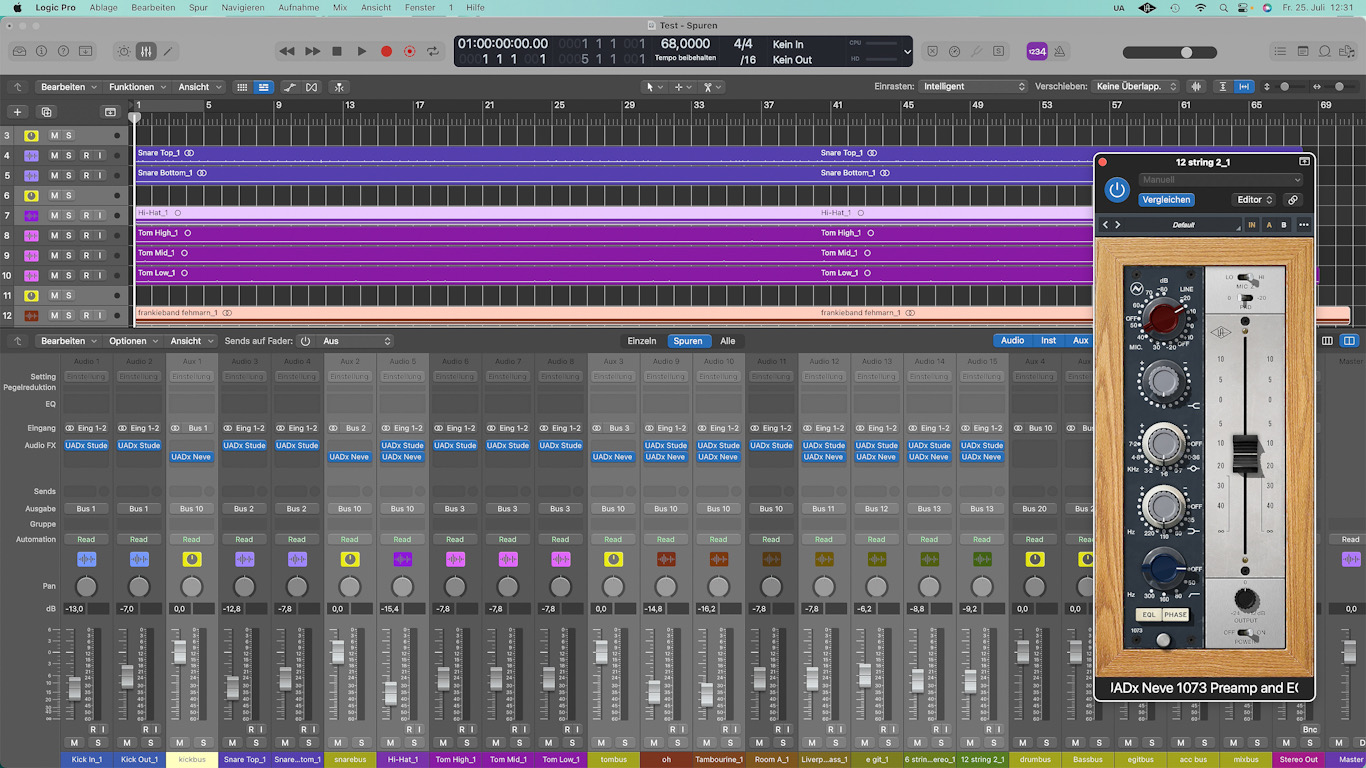Toggle the Smart Controls dial icon

click(124, 51)
